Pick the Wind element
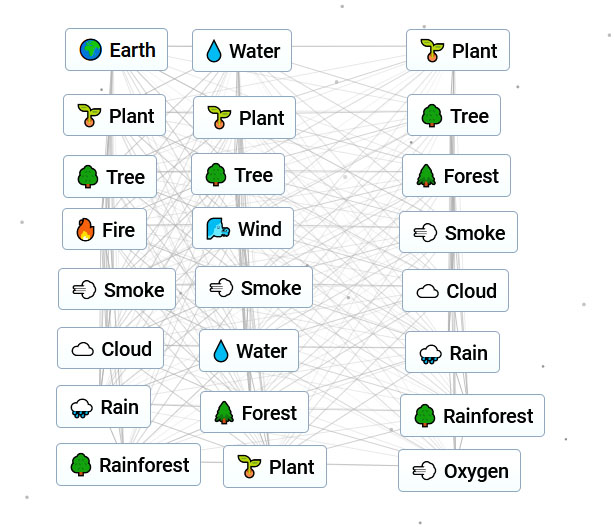614x527 pixels. [x=244, y=229]
